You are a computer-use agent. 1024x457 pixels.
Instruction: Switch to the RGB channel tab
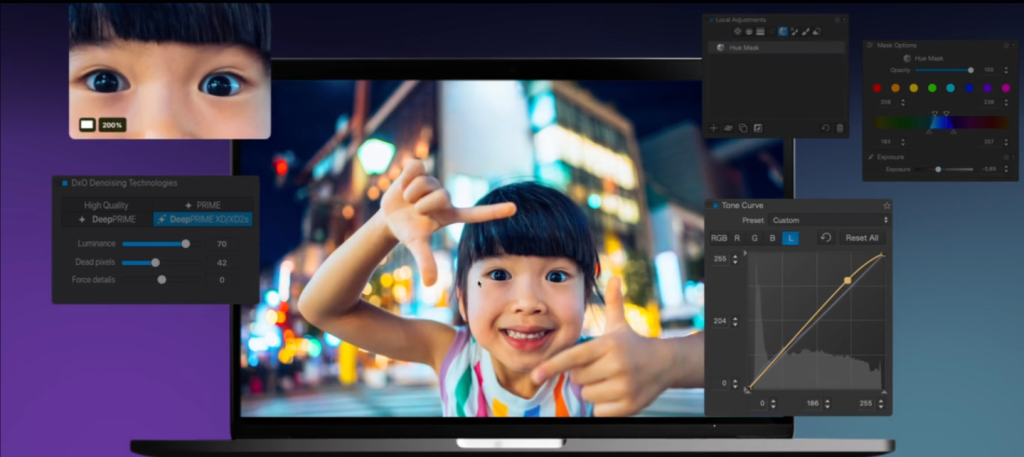tap(719, 238)
